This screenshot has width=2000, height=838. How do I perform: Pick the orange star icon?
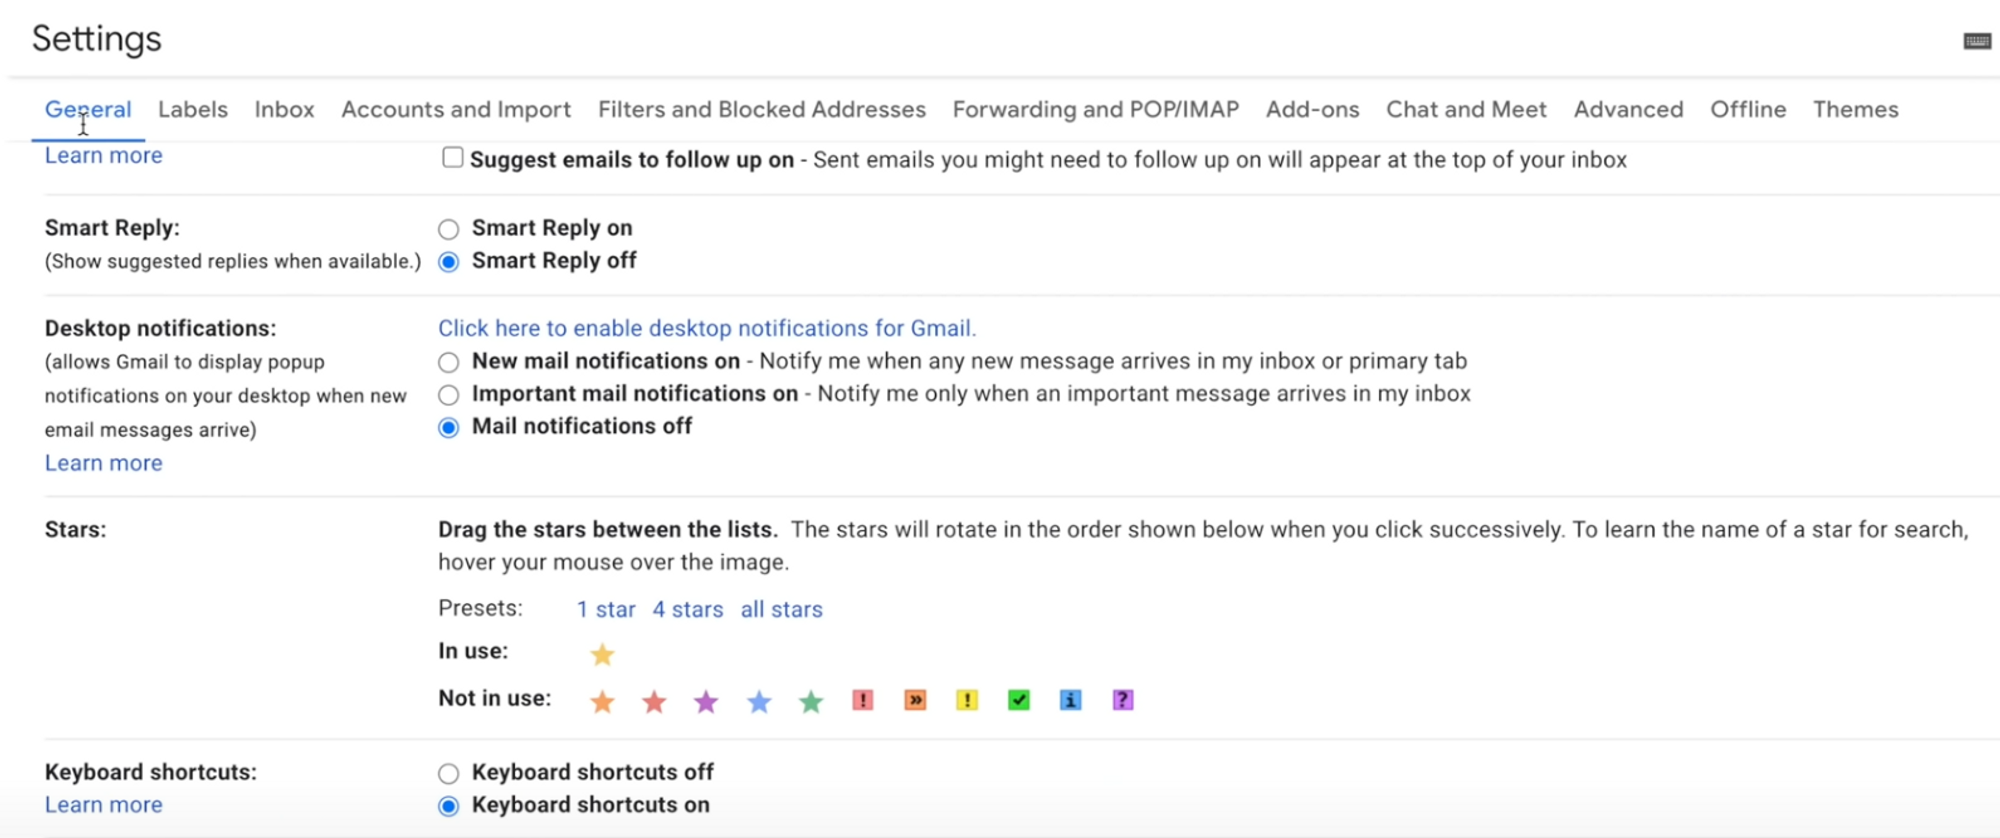point(602,702)
